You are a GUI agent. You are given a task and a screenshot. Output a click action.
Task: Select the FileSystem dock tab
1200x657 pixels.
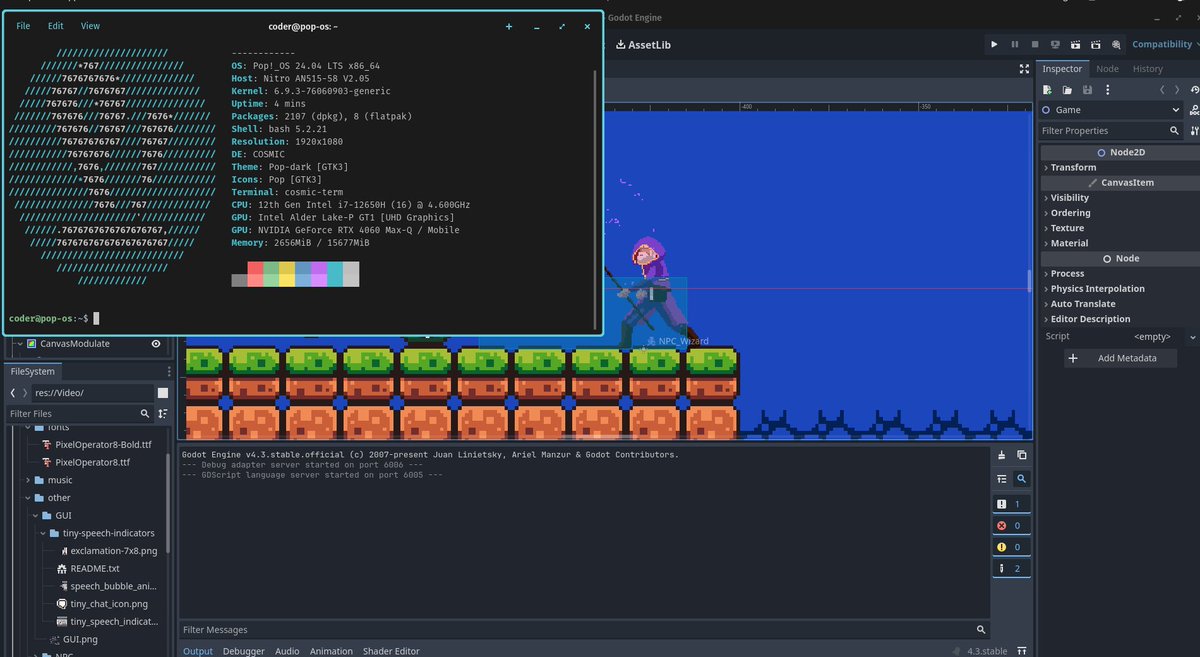33,371
